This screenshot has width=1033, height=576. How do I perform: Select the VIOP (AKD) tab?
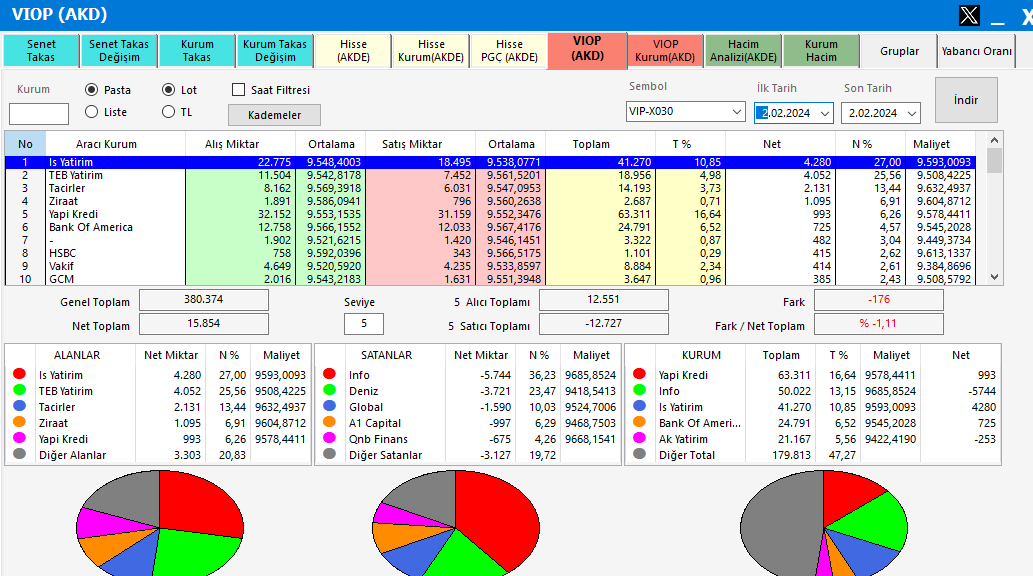pos(587,49)
